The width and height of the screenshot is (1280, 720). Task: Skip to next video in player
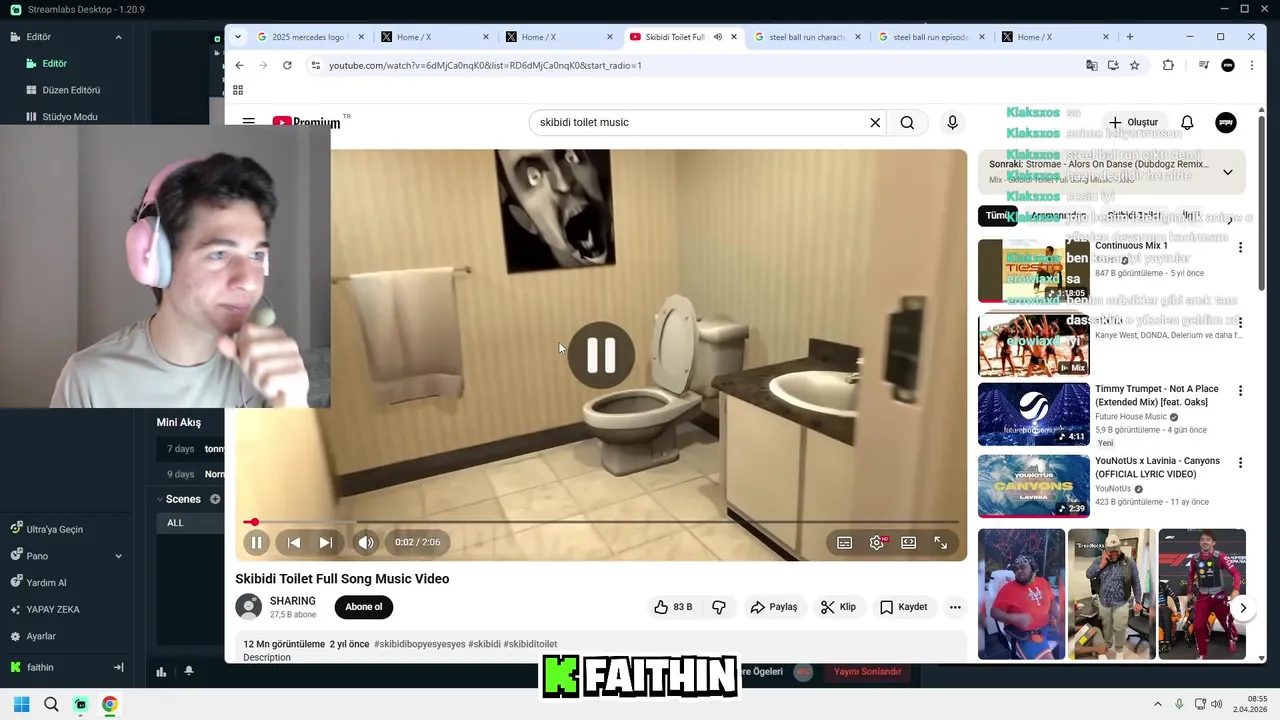pos(326,542)
